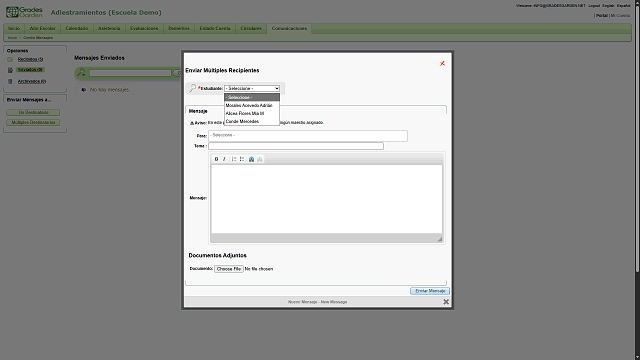Switch language to Español
Screen dimensions: 640x360
click(623, 6)
